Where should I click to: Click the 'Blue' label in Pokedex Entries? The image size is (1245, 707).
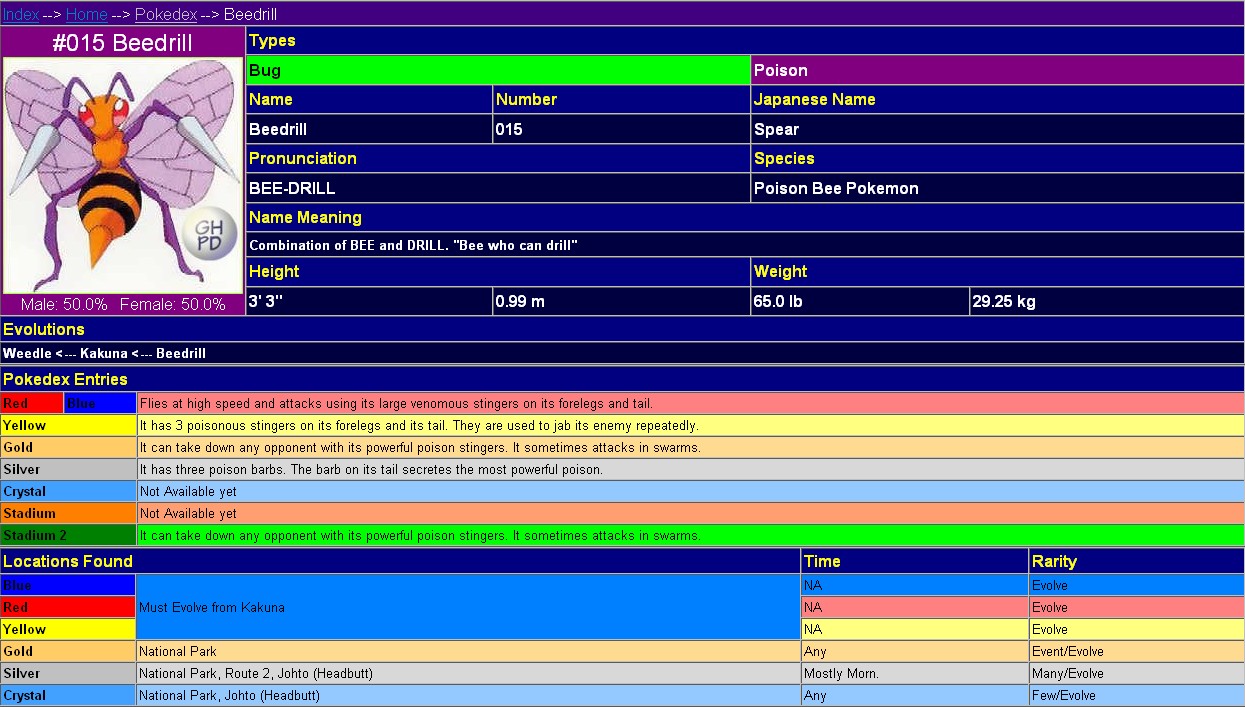click(x=100, y=403)
